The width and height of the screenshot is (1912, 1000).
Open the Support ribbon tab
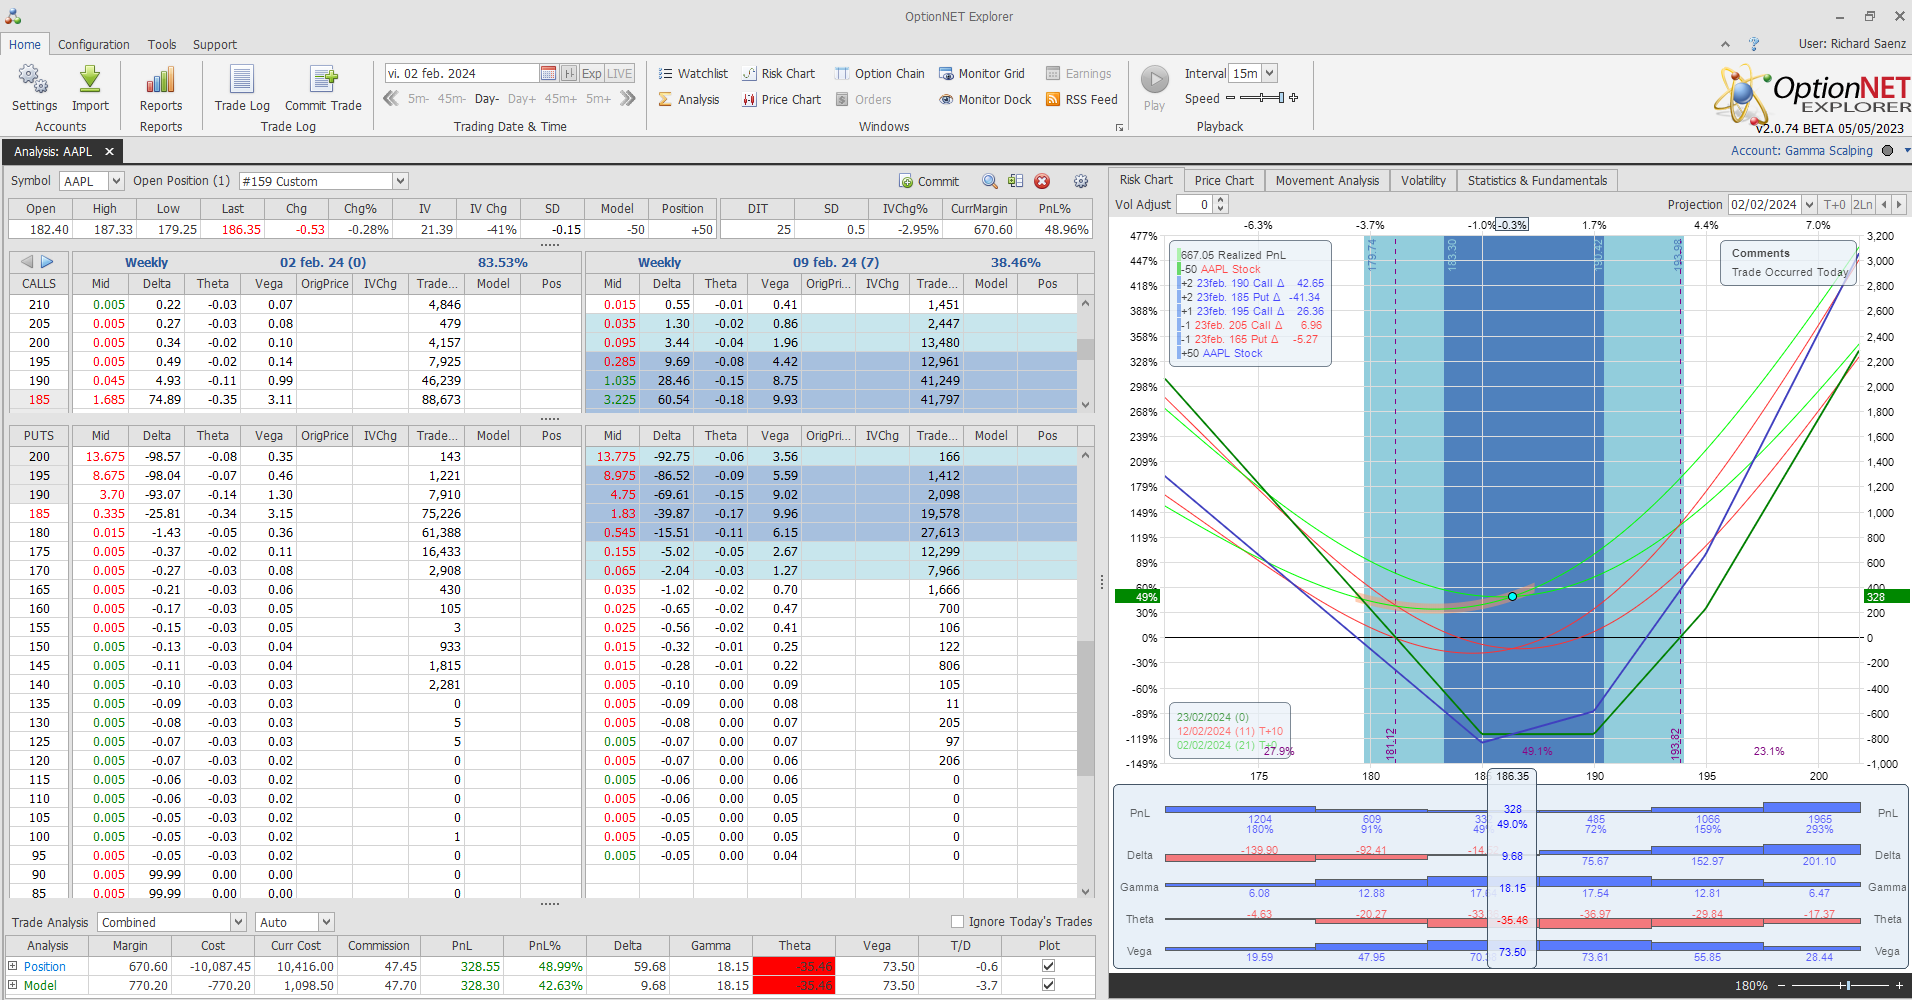(x=215, y=44)
